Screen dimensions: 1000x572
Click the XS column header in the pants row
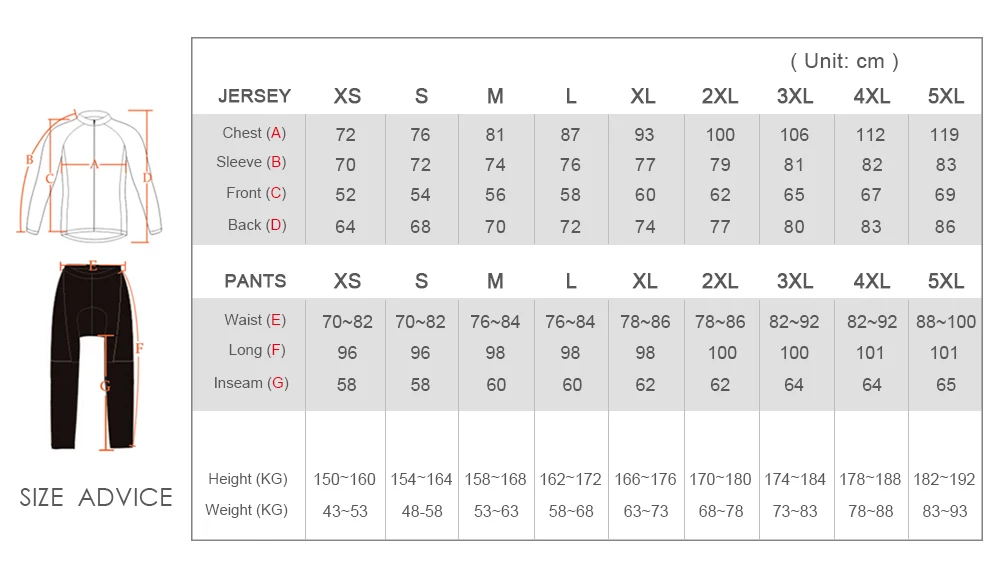[x=346, y=281]
